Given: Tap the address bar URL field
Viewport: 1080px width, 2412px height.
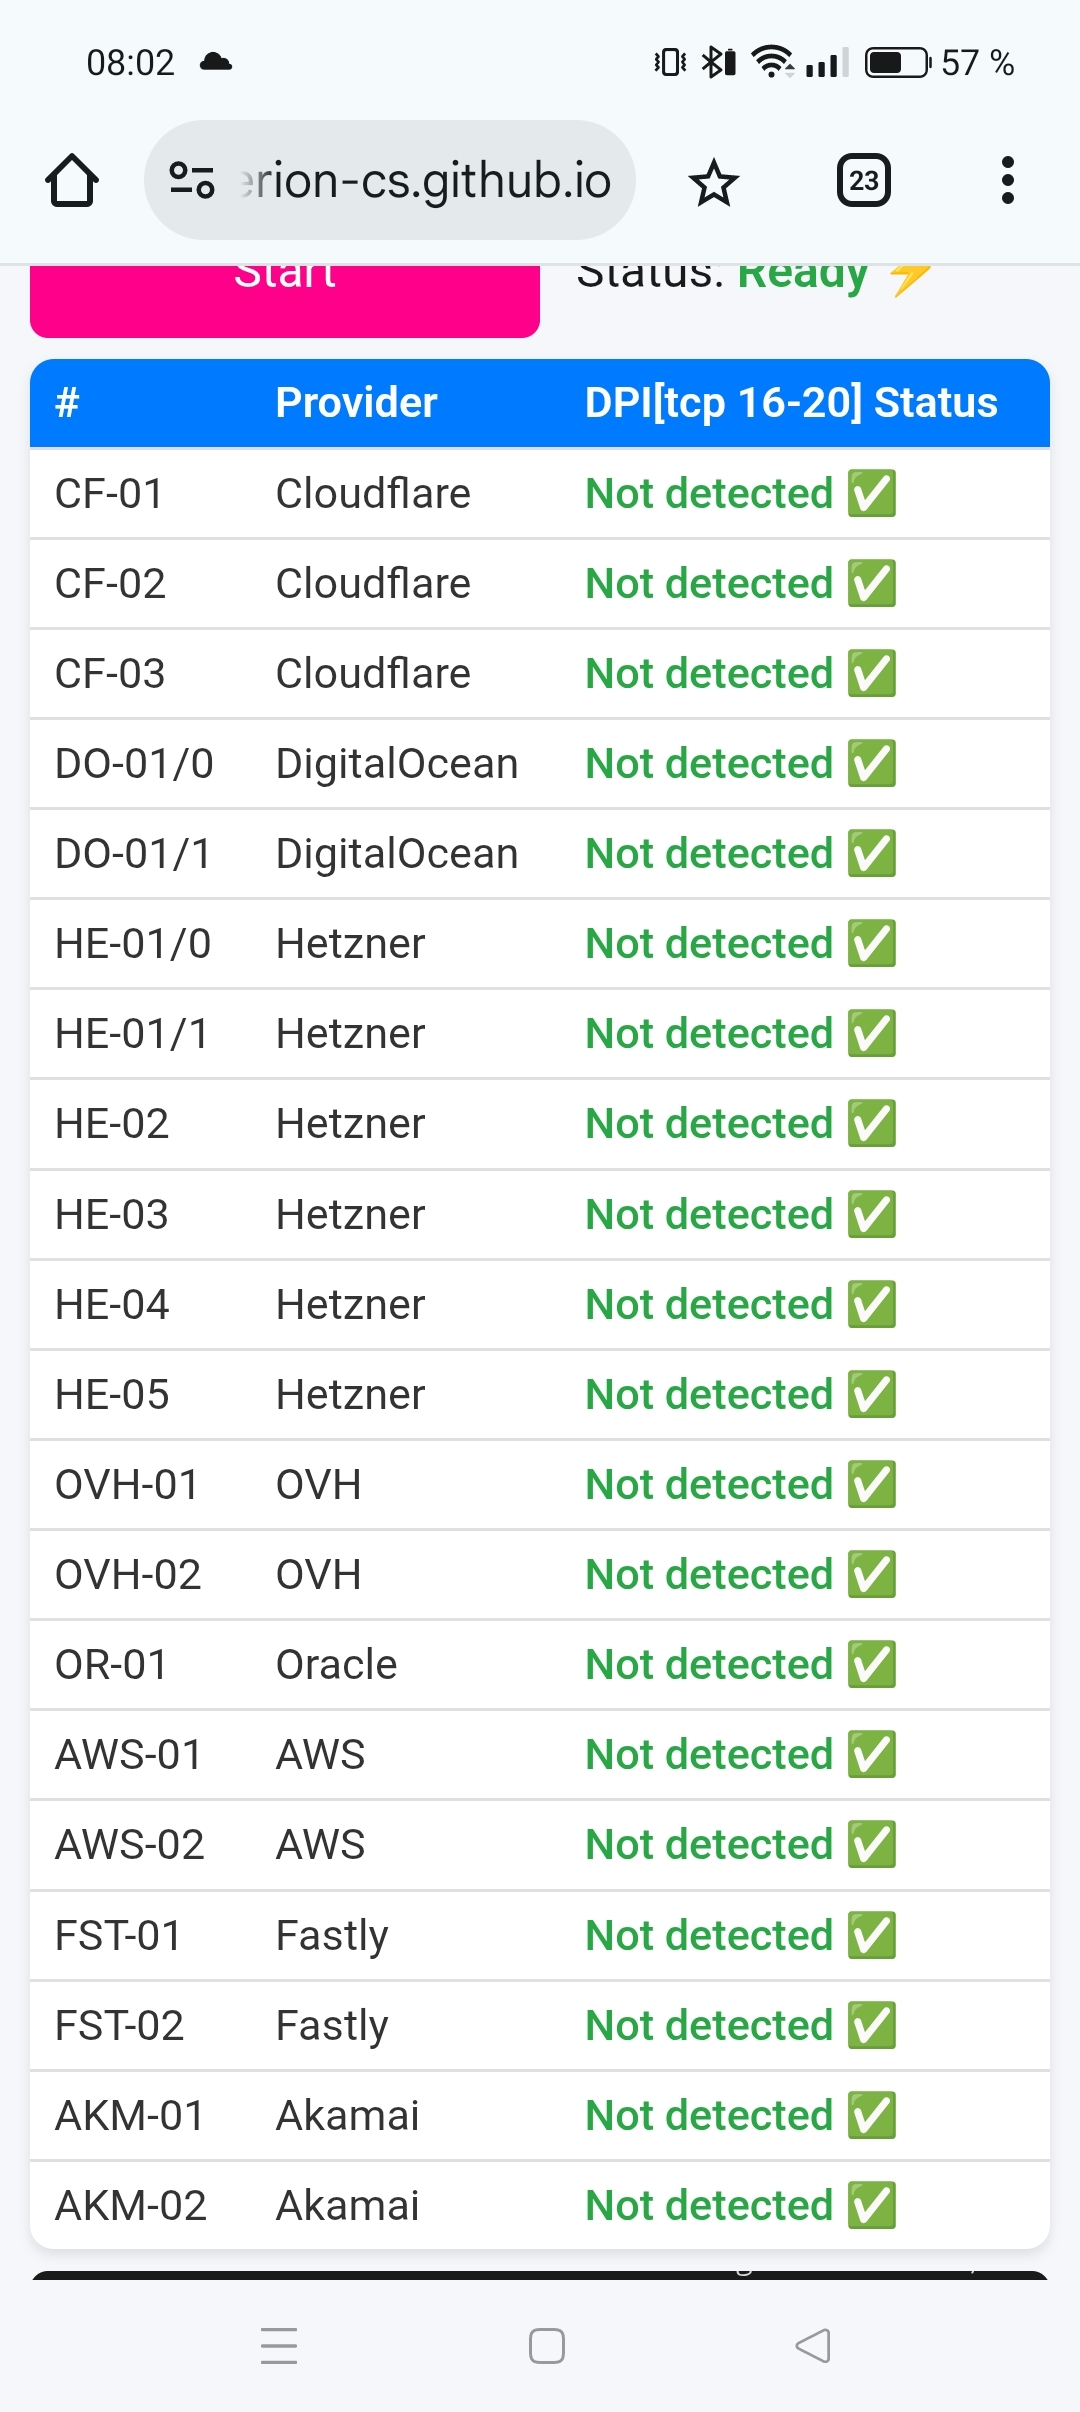Looking at the screenshot, I should 425,181.
